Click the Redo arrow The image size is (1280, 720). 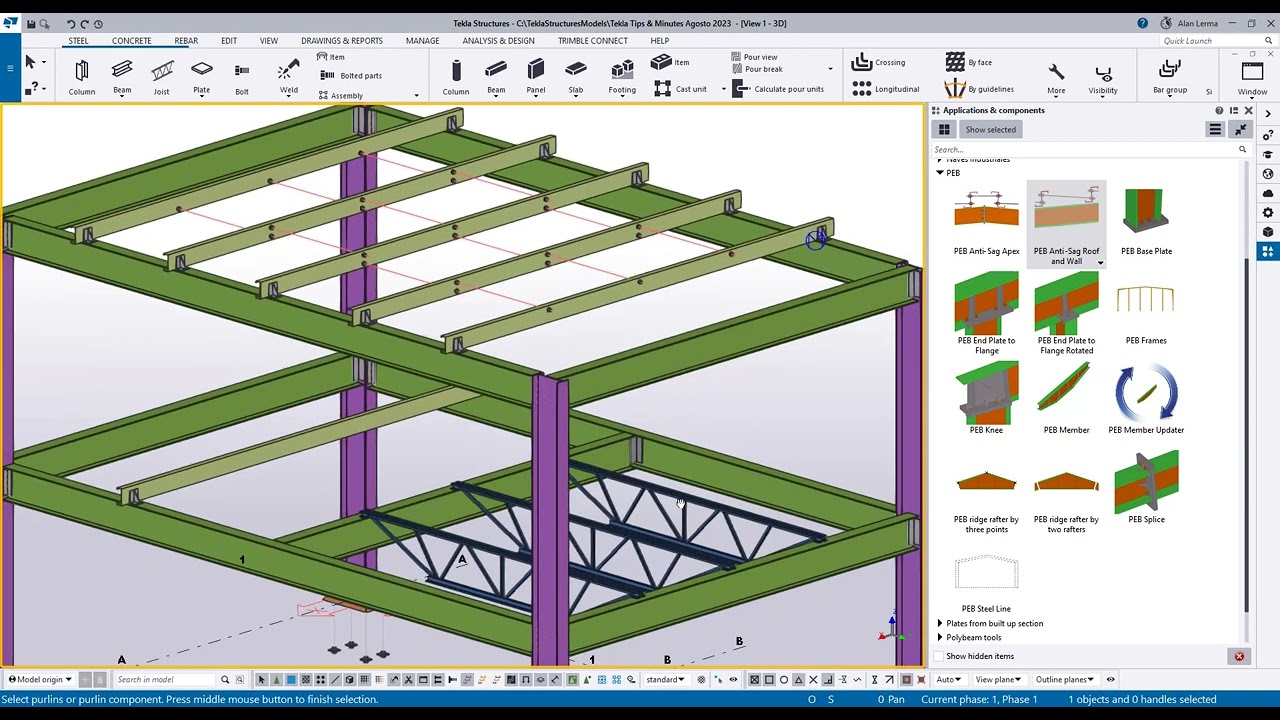84,24
